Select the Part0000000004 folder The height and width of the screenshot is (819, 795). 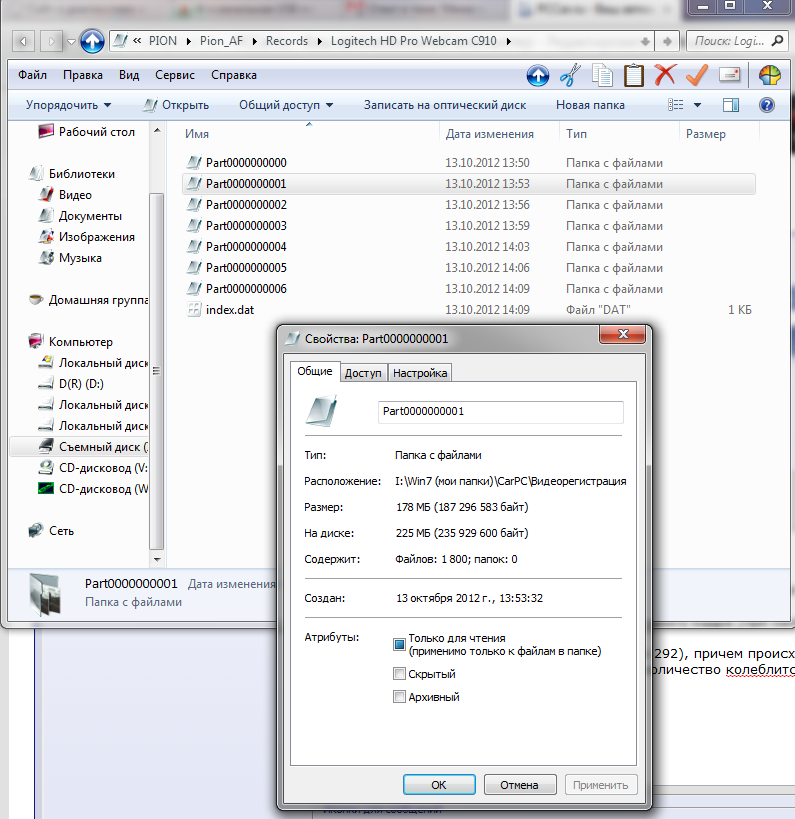(246, 247)
